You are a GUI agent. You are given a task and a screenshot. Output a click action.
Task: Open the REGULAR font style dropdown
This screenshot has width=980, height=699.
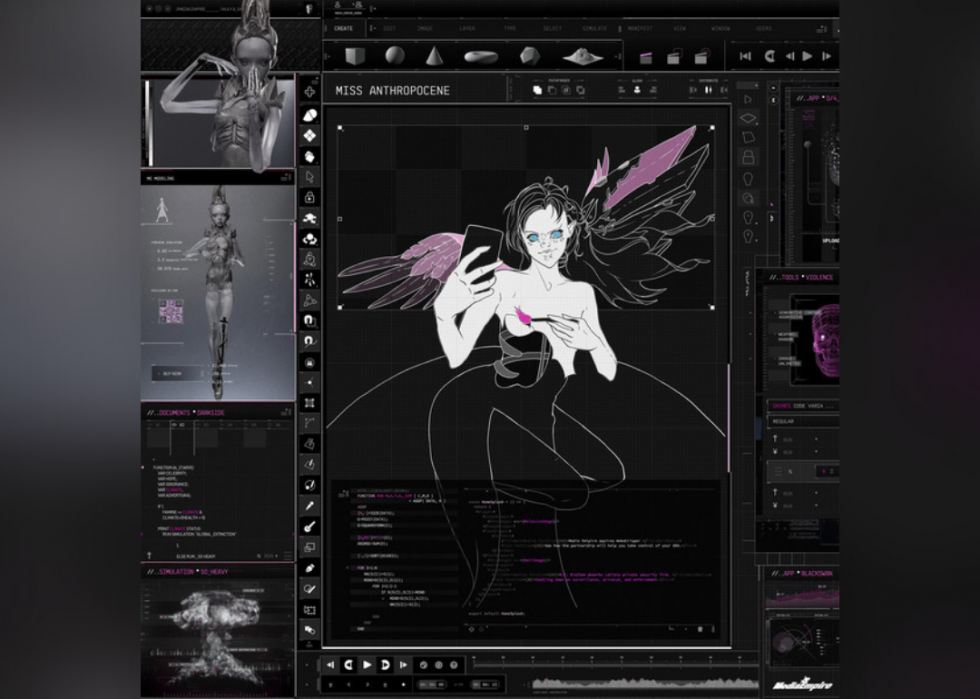803,421
